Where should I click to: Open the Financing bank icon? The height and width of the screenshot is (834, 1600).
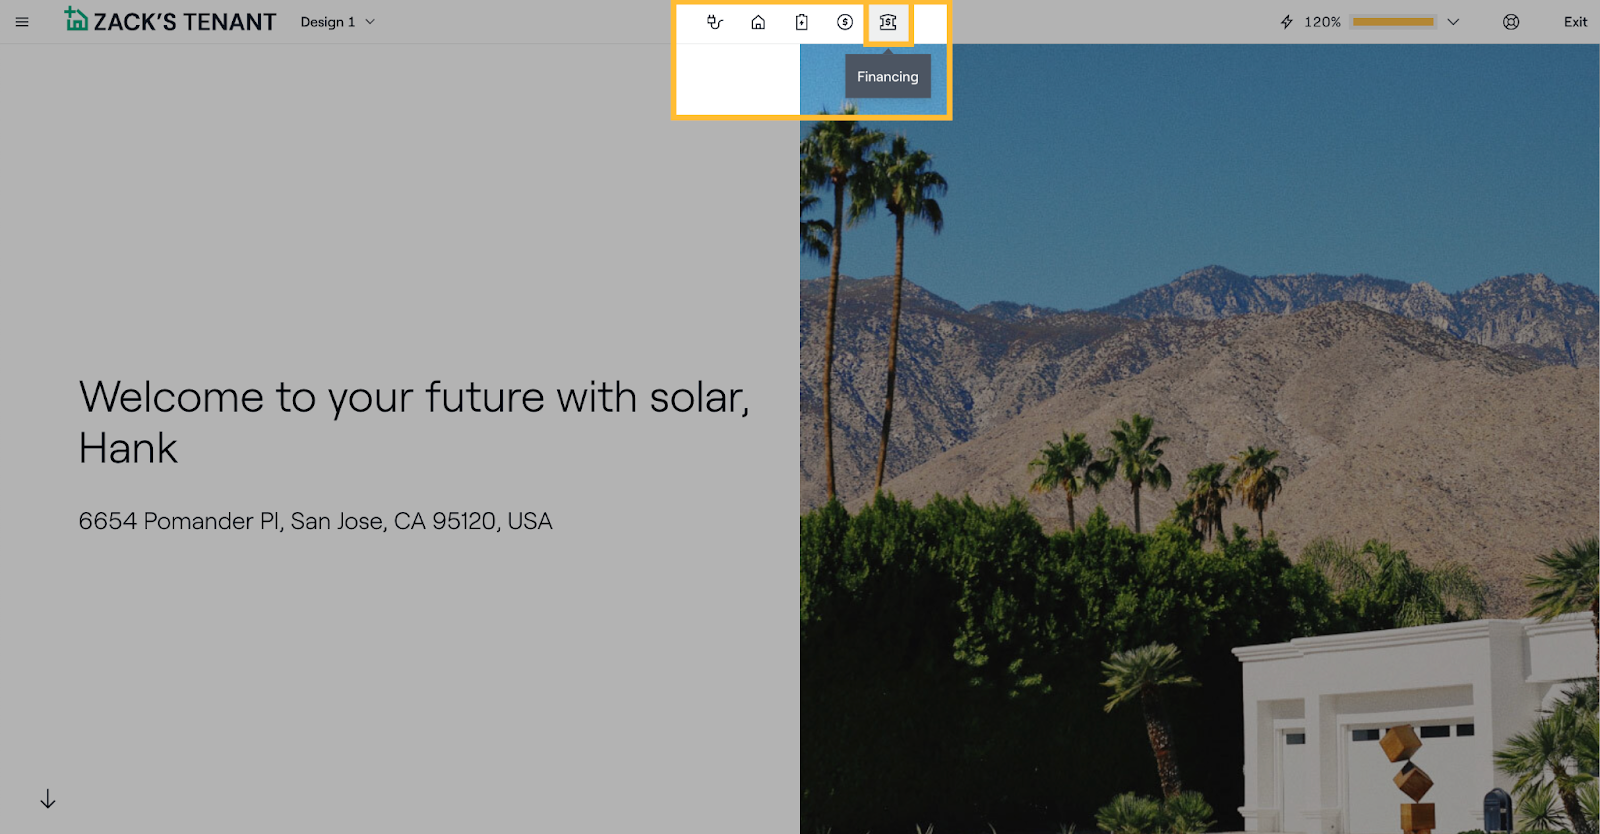coord(888,22)
